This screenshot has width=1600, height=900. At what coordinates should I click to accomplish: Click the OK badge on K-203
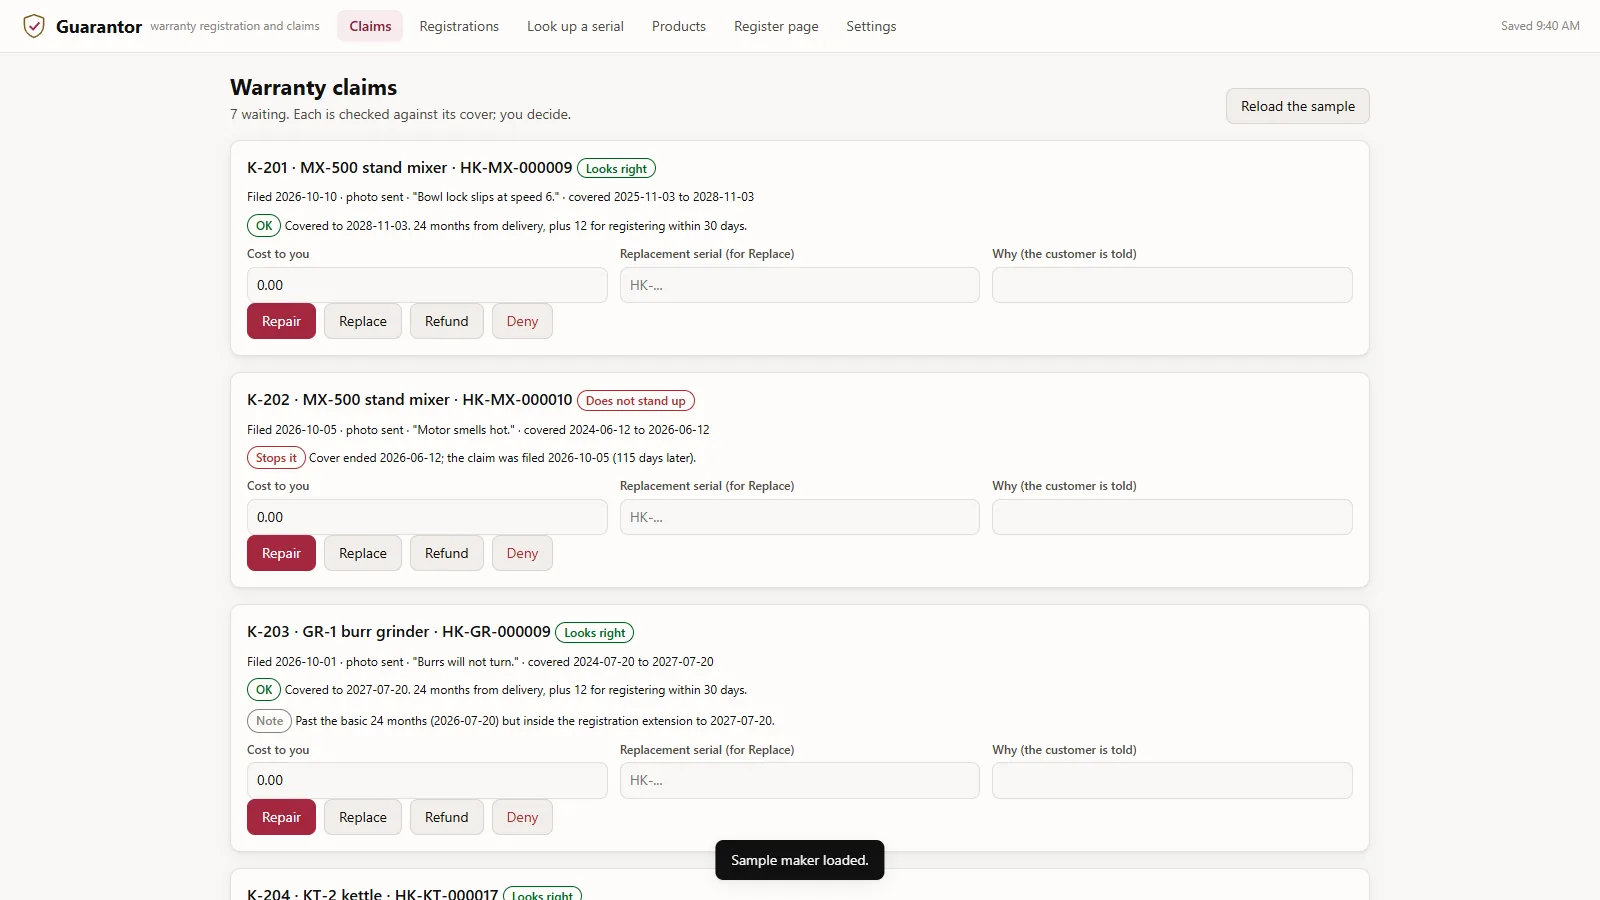[x=264, y=690]
